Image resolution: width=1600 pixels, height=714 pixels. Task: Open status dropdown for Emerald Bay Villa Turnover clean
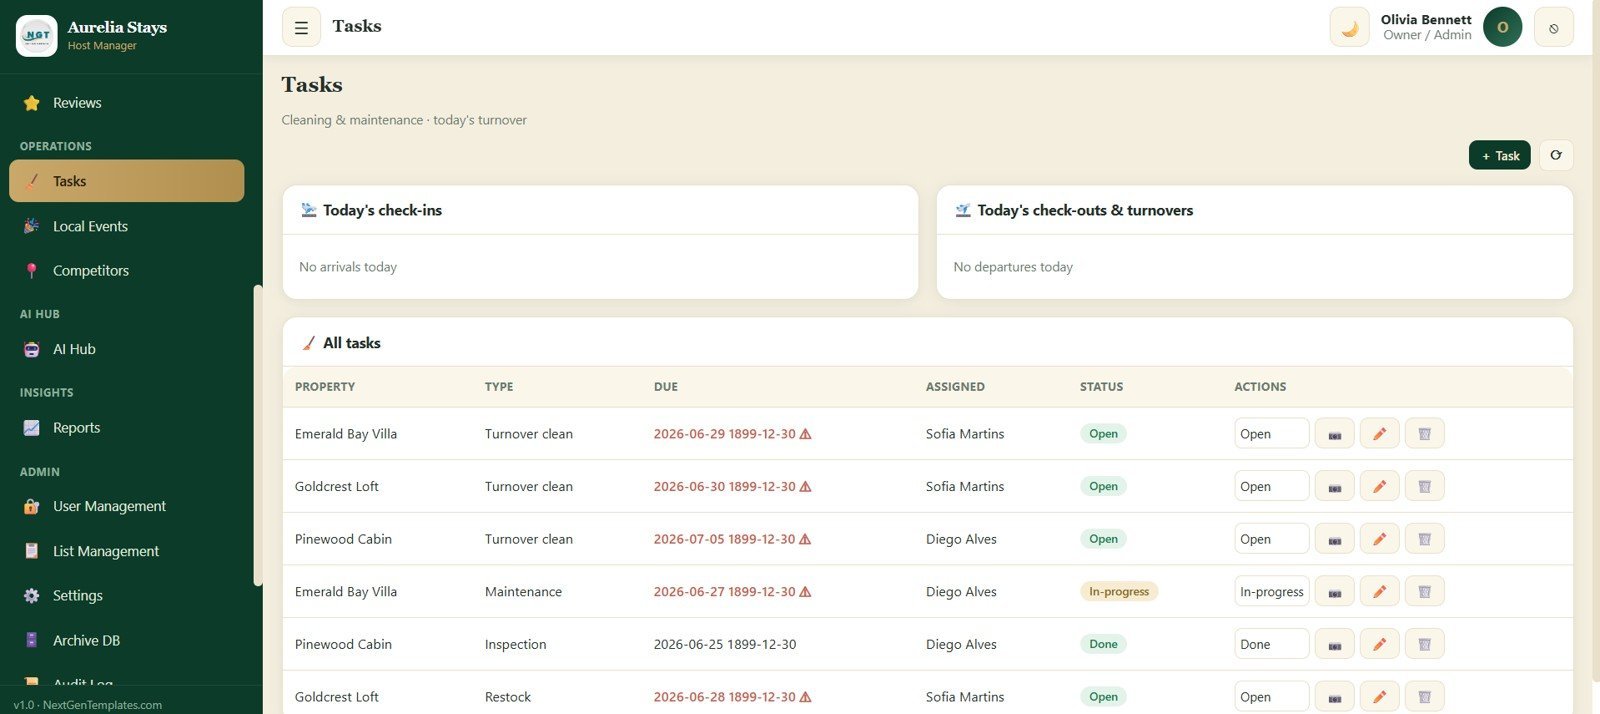pos(1271,434)
